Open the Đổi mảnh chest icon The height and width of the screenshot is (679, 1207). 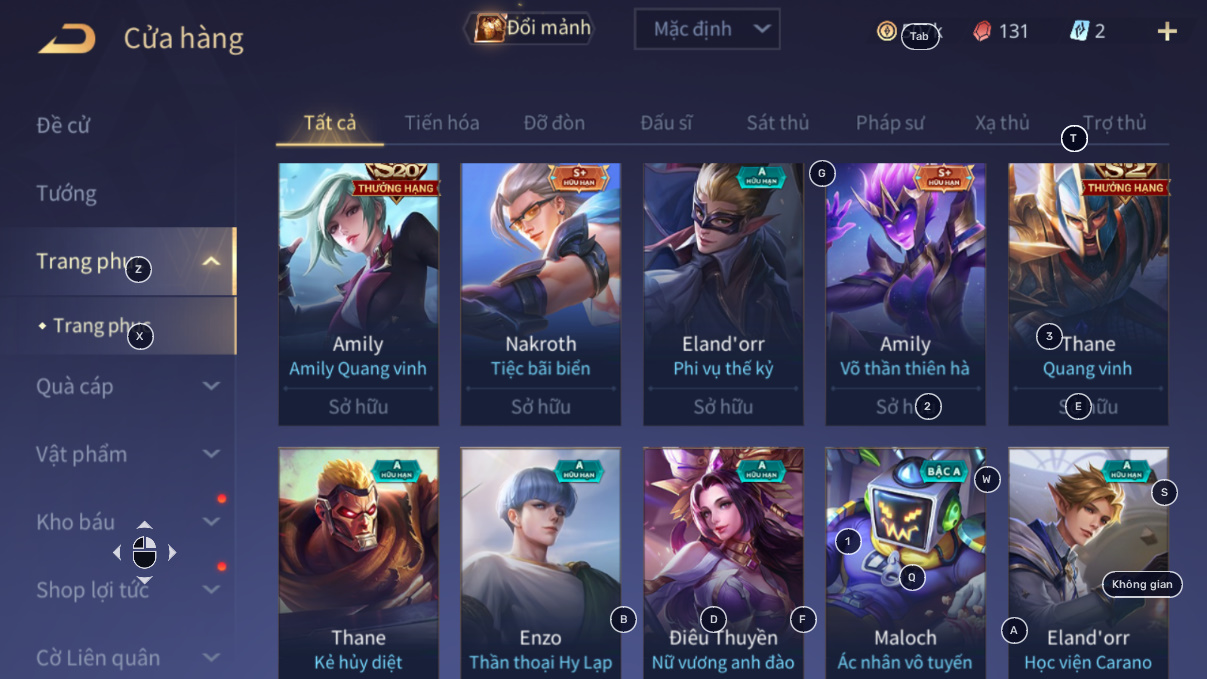(x=490, y=28)
